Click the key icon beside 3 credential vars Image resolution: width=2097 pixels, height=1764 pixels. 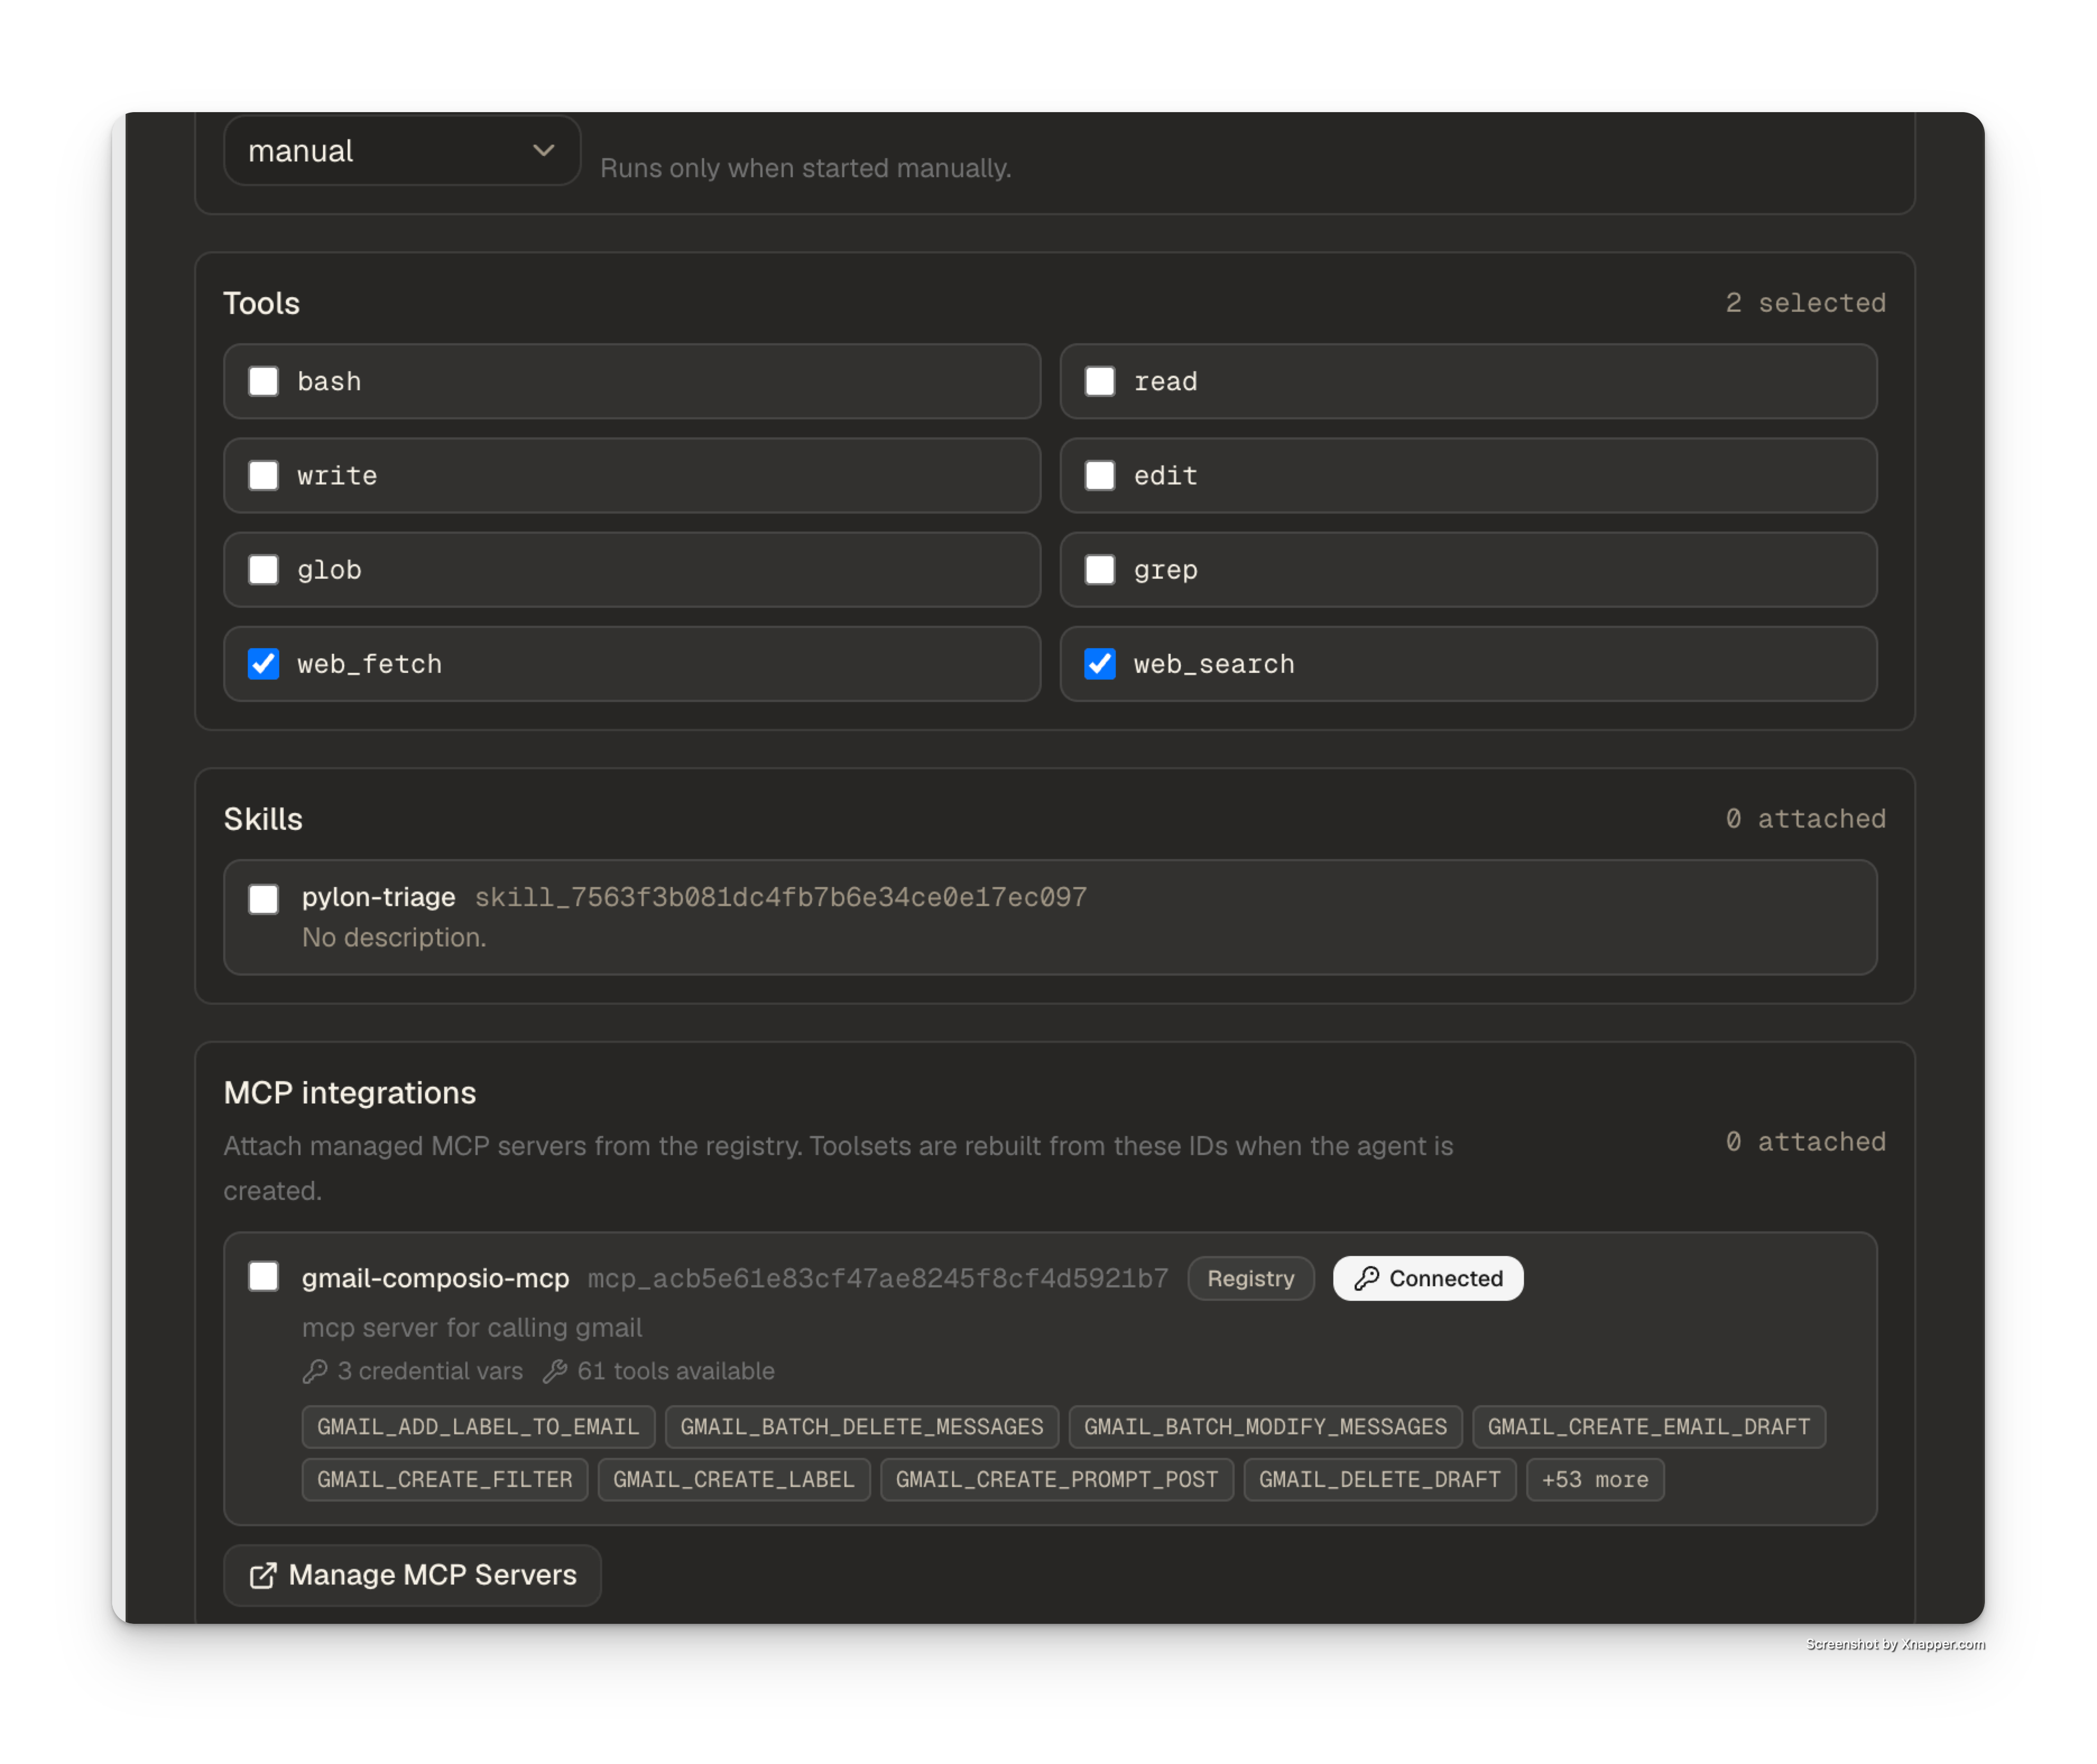click(315, 1370)
